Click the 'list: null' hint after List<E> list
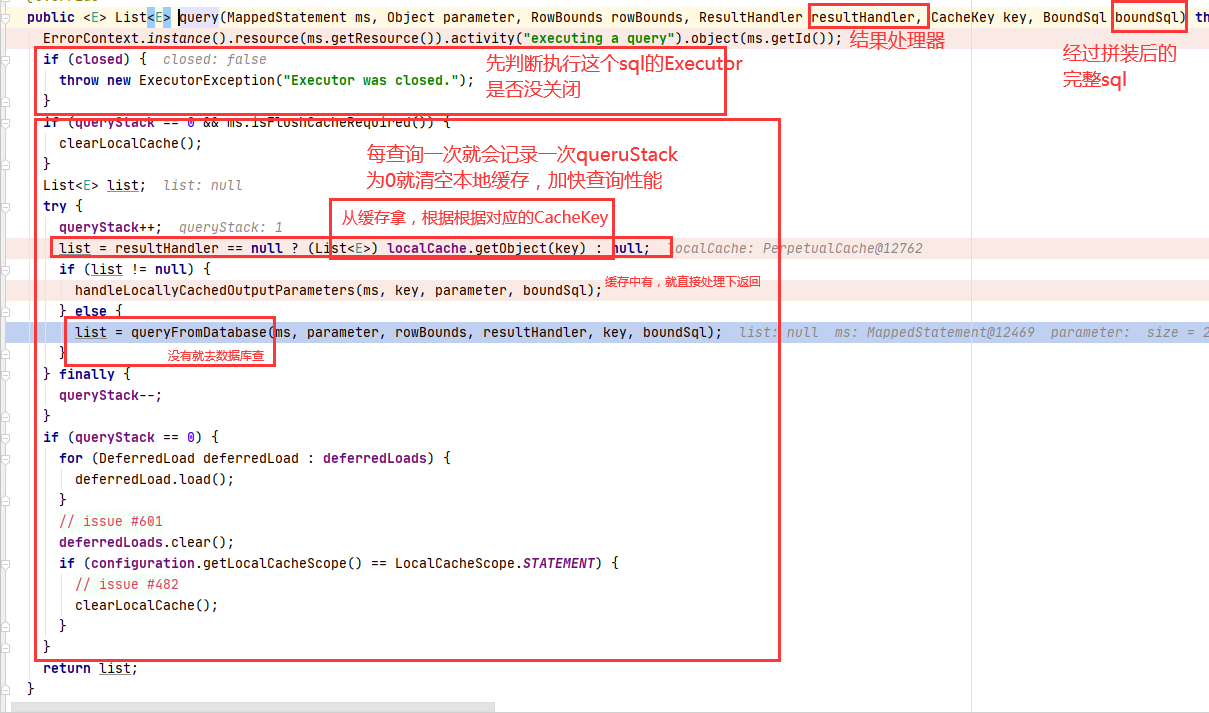This screenshot has height=713, width=1209. [203, 185]
